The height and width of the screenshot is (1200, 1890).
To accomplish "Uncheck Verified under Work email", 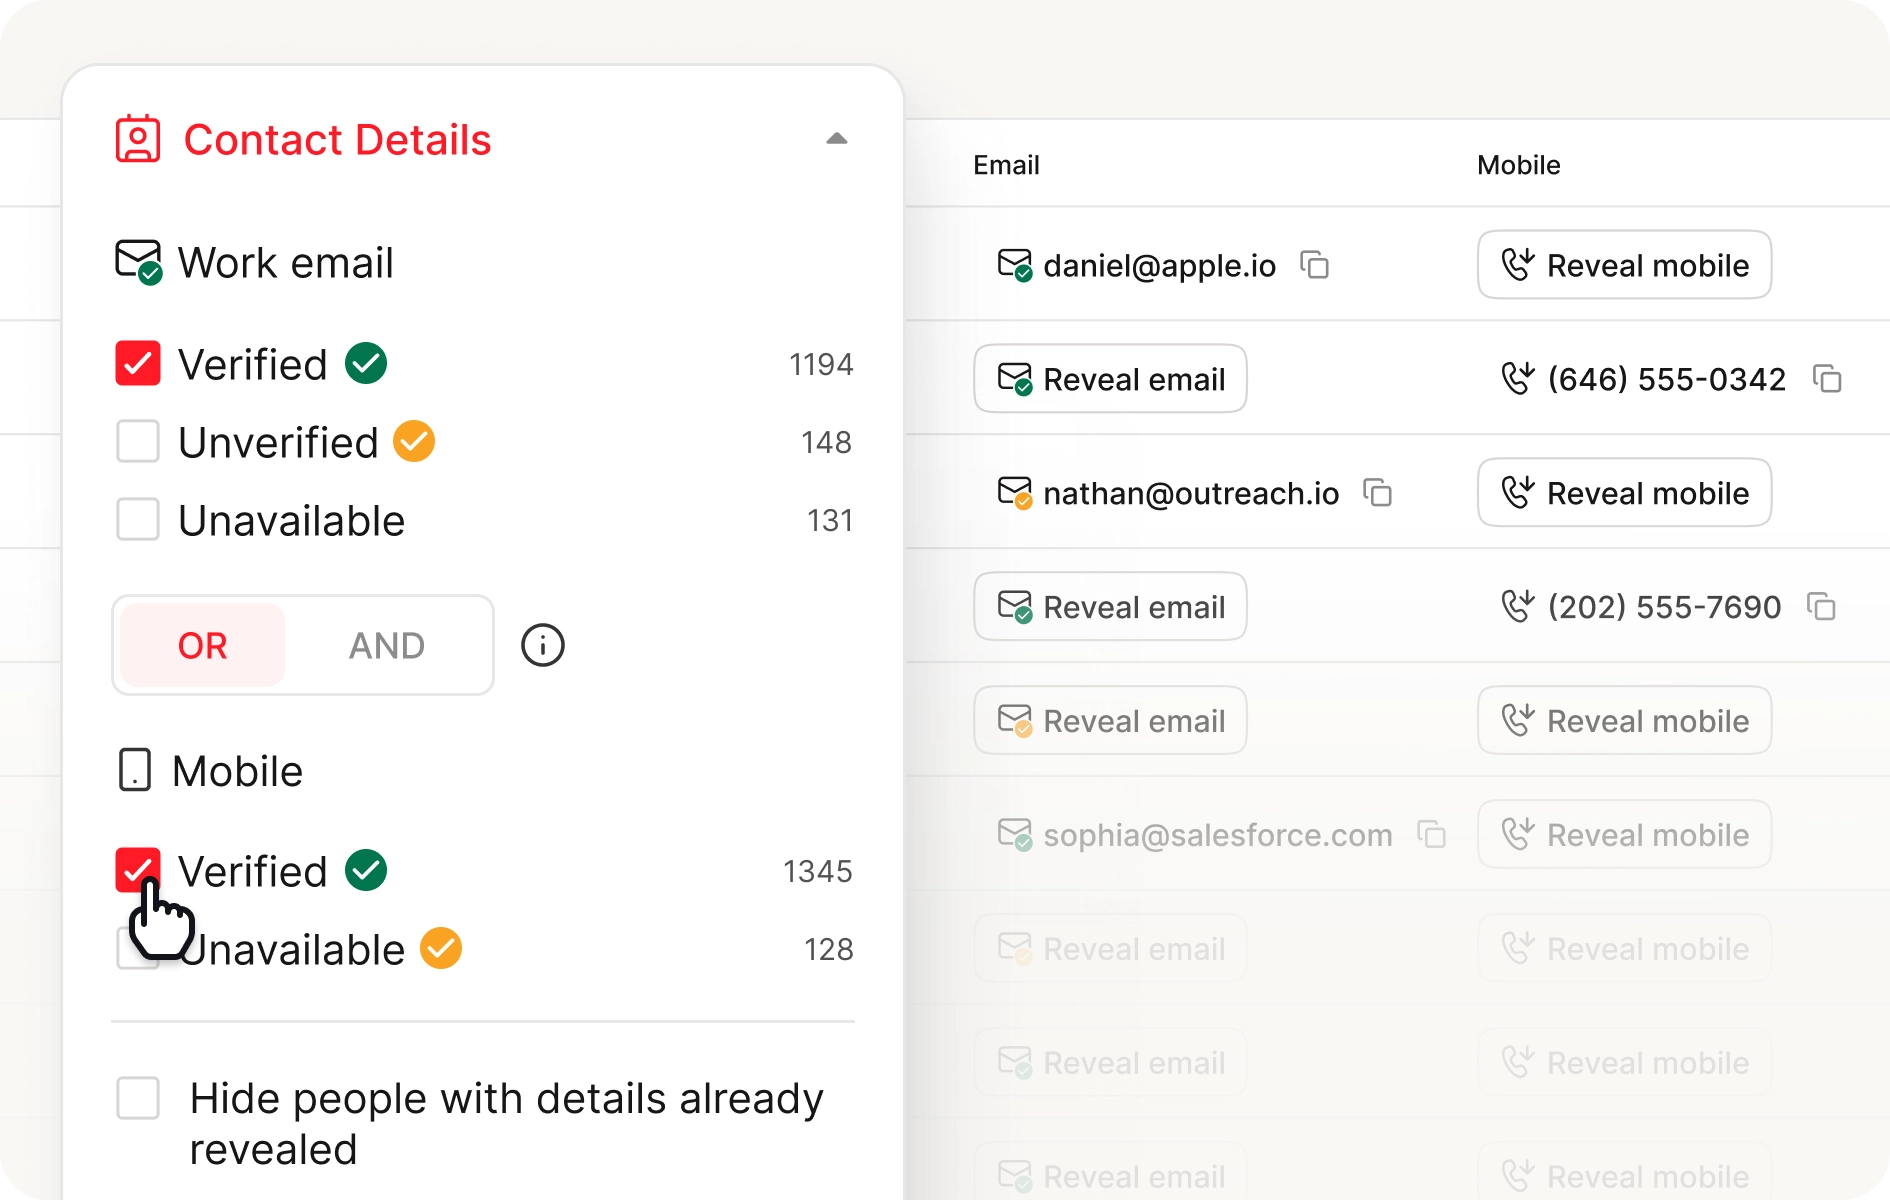I will [138, 364].
